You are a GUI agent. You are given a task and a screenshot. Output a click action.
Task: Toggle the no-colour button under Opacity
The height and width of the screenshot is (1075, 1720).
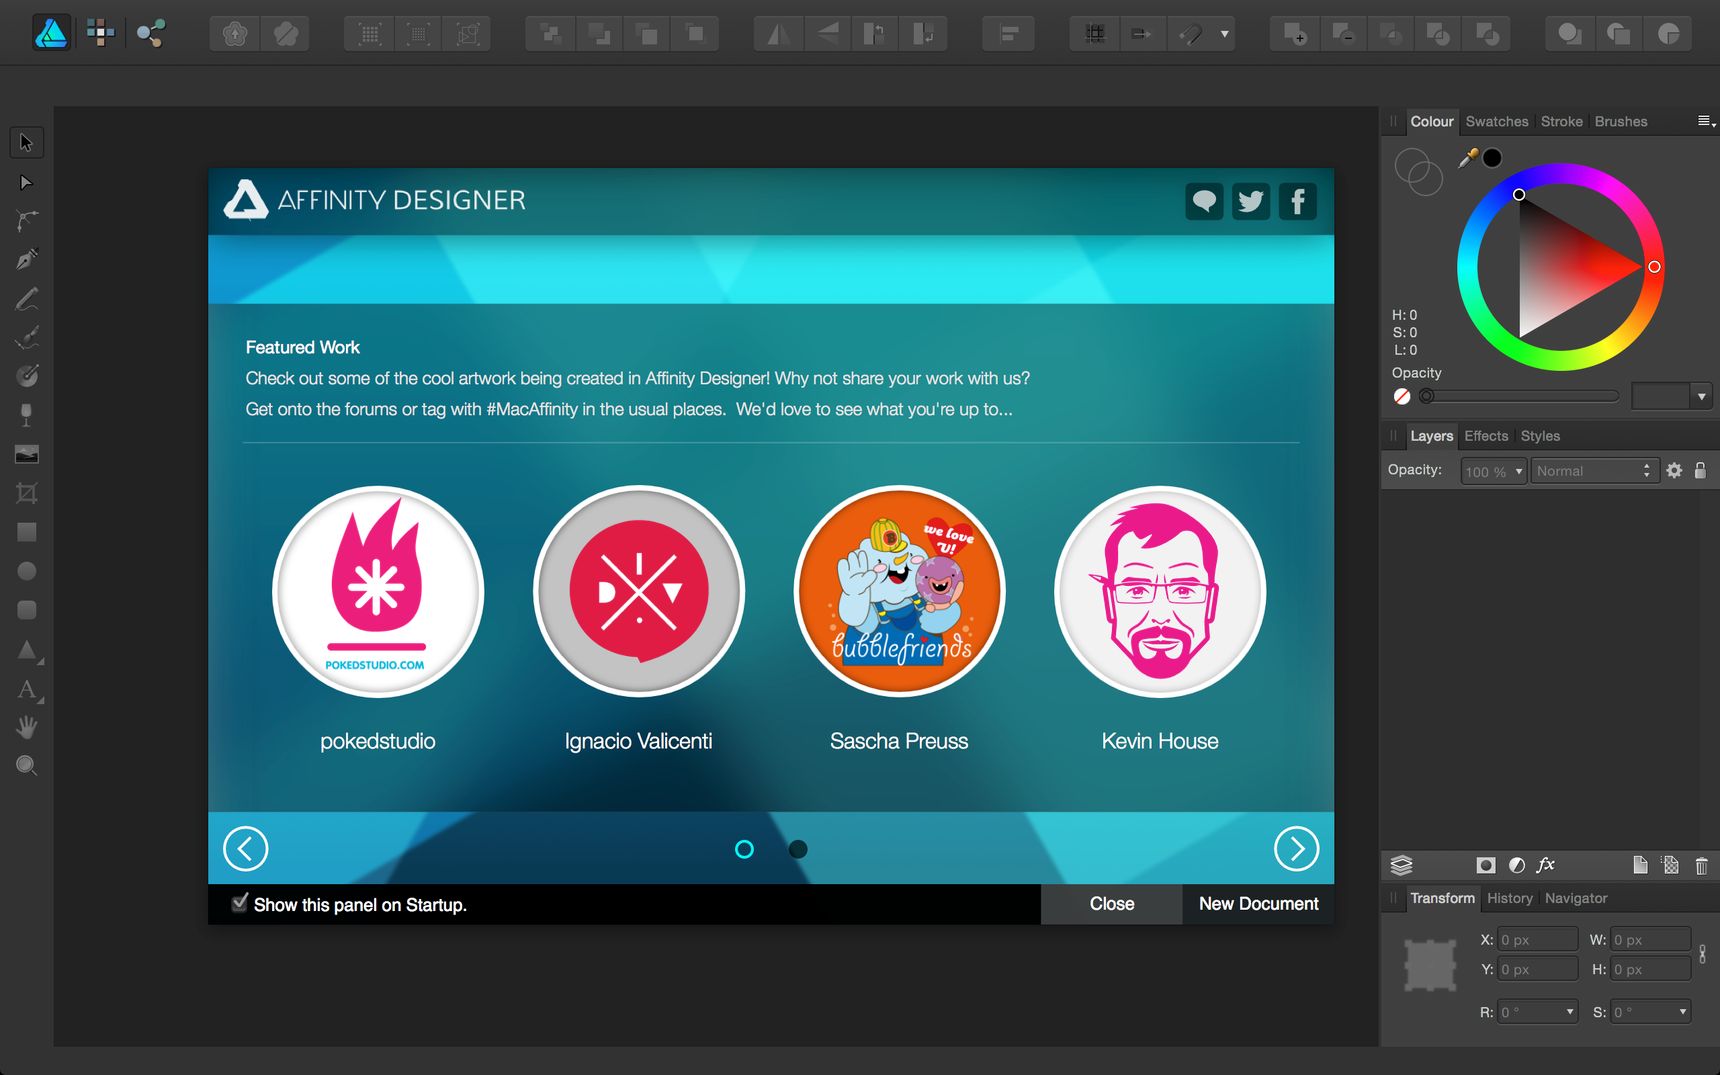pos(1402,397)
